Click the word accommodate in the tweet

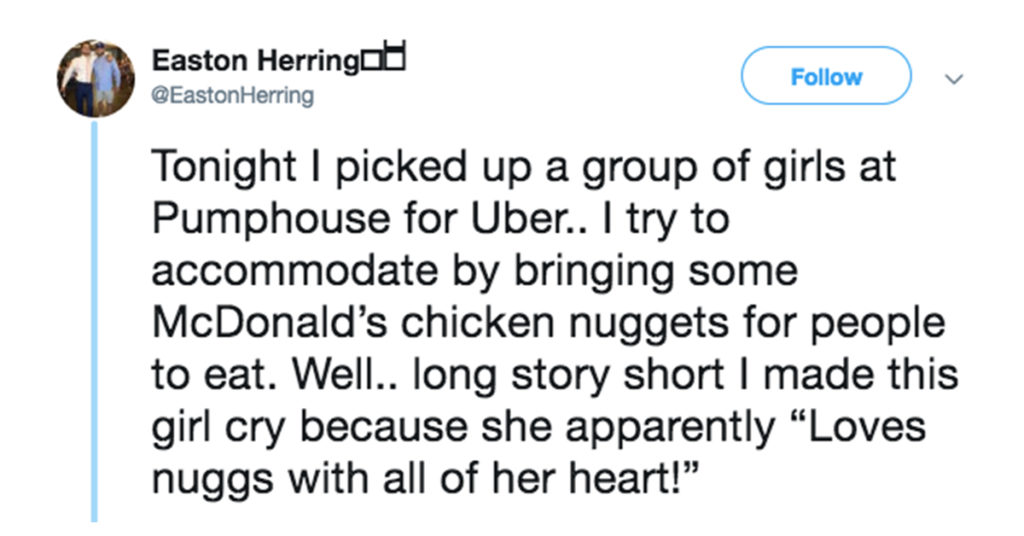click(295, 272)
